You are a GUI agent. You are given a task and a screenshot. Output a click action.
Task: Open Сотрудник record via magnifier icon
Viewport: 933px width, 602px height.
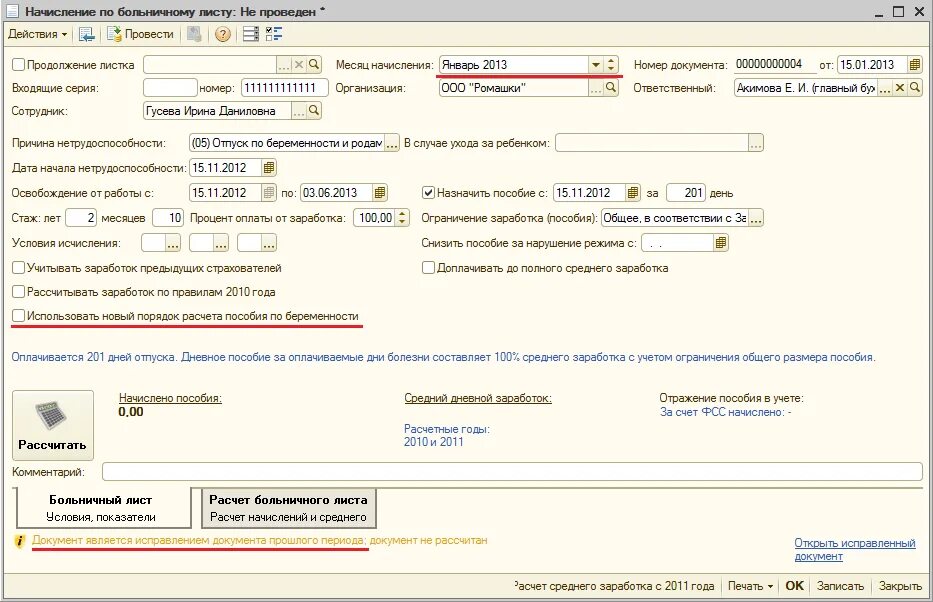pos(314,111)
